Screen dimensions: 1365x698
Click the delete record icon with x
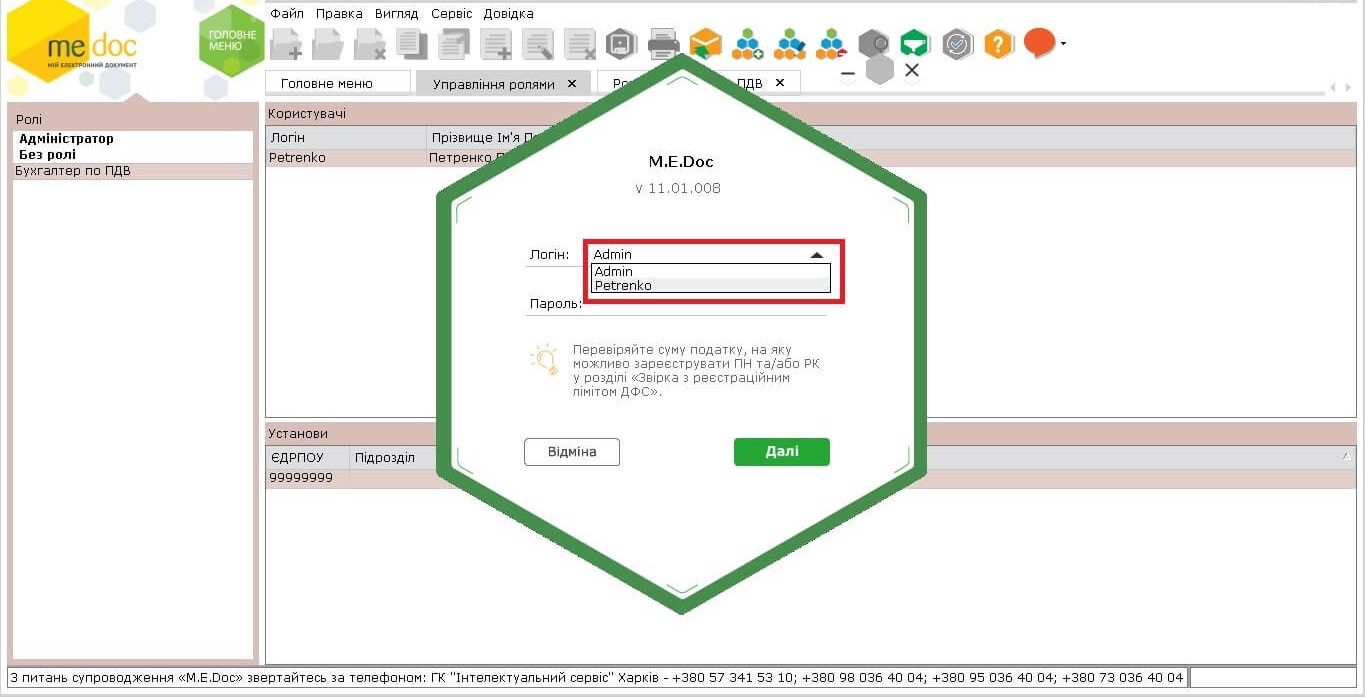pos(580,44)
